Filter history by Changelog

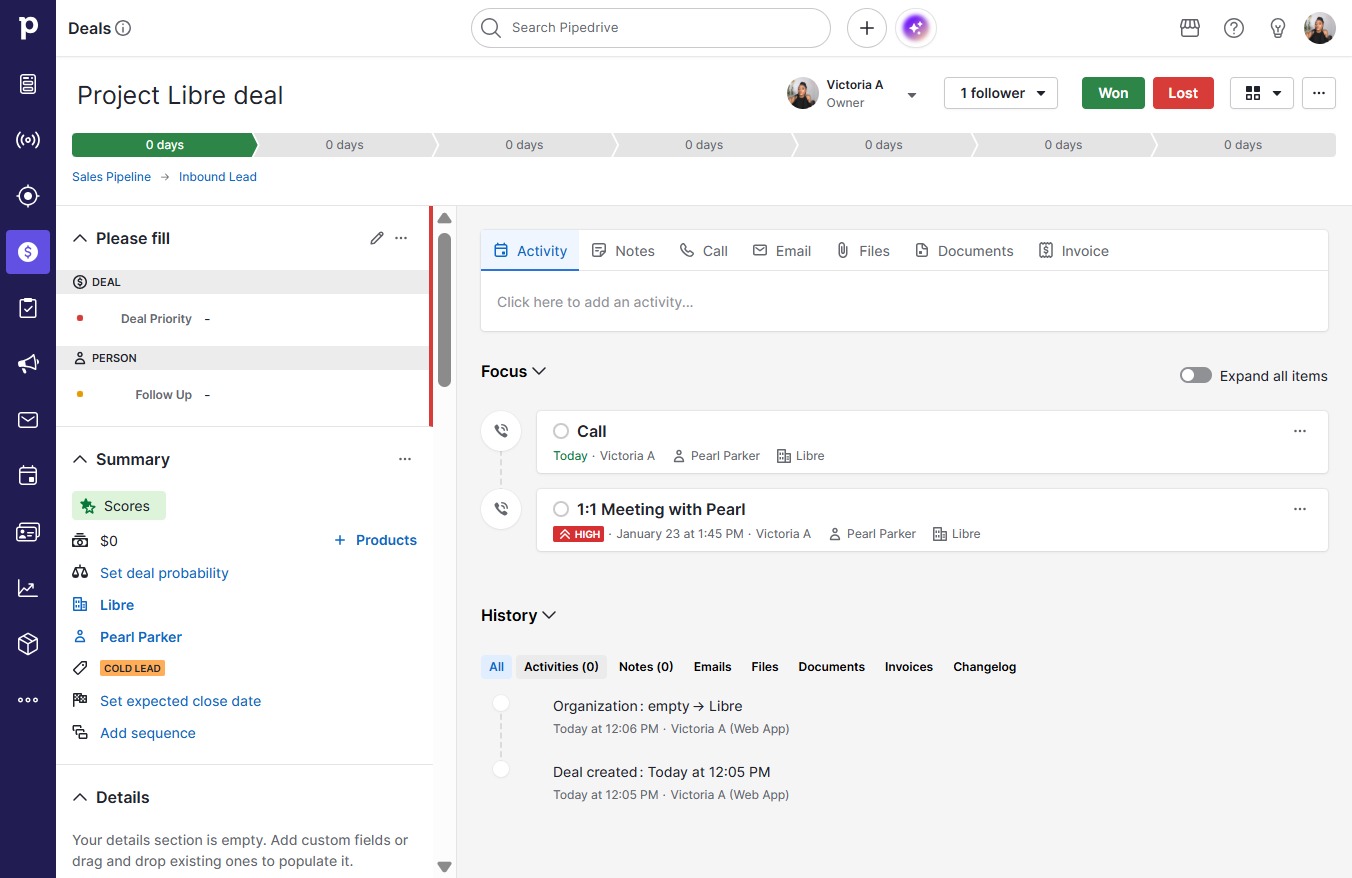984,667
